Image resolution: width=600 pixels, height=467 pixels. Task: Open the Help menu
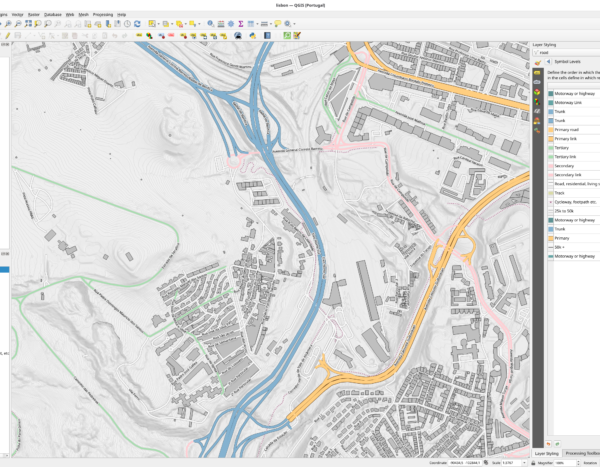122,15
